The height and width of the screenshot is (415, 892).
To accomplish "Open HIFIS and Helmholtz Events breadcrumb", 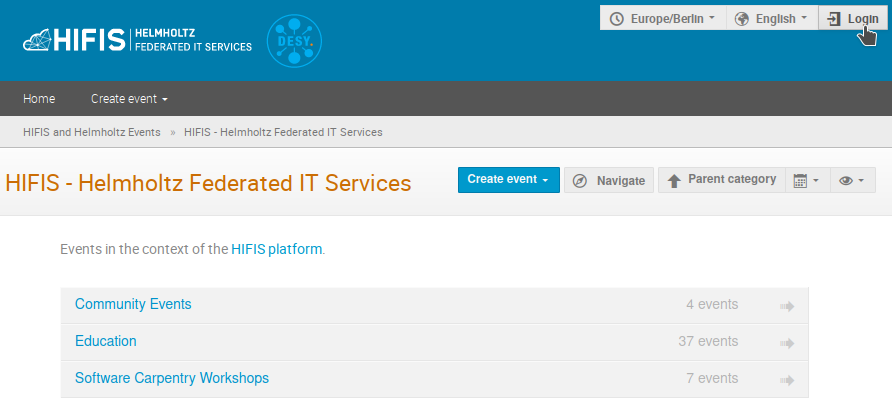I will (92, 132).
